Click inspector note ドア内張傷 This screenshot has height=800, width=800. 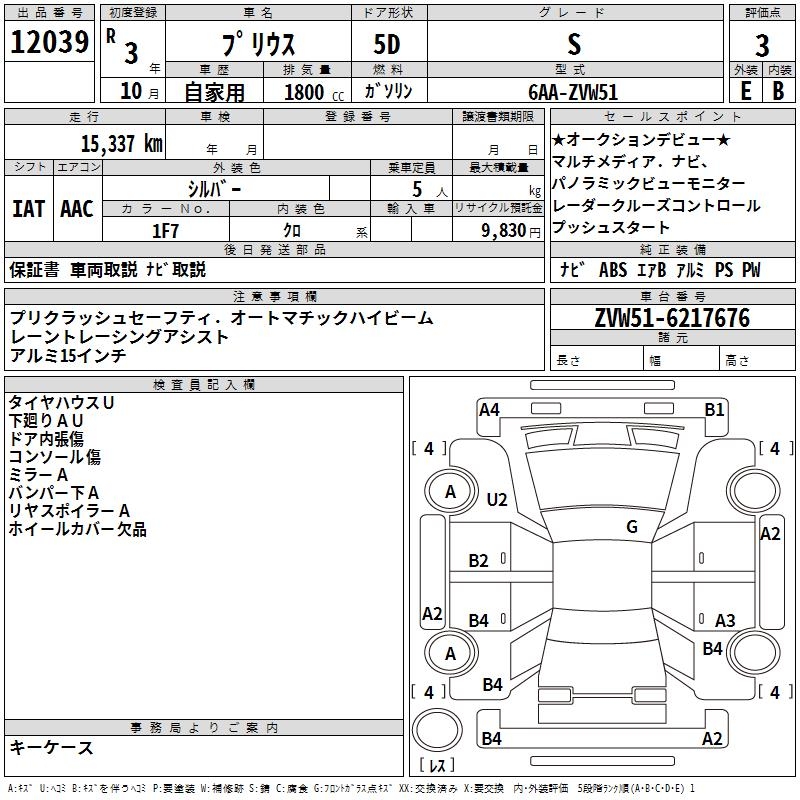(46, 439)
